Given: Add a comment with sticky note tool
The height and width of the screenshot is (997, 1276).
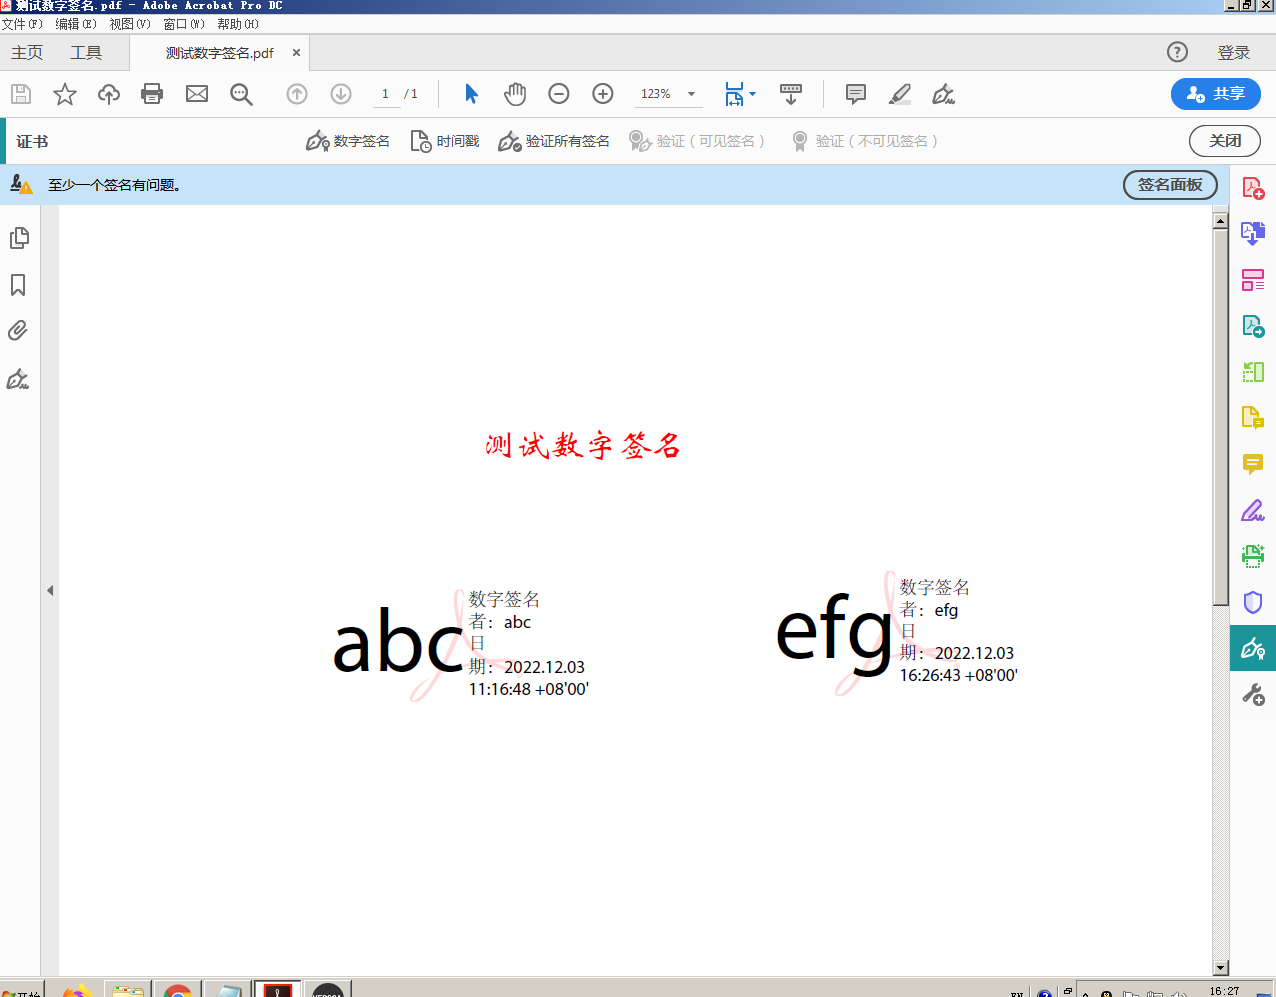Looking at the screenshot, I should tap(856, 94).
